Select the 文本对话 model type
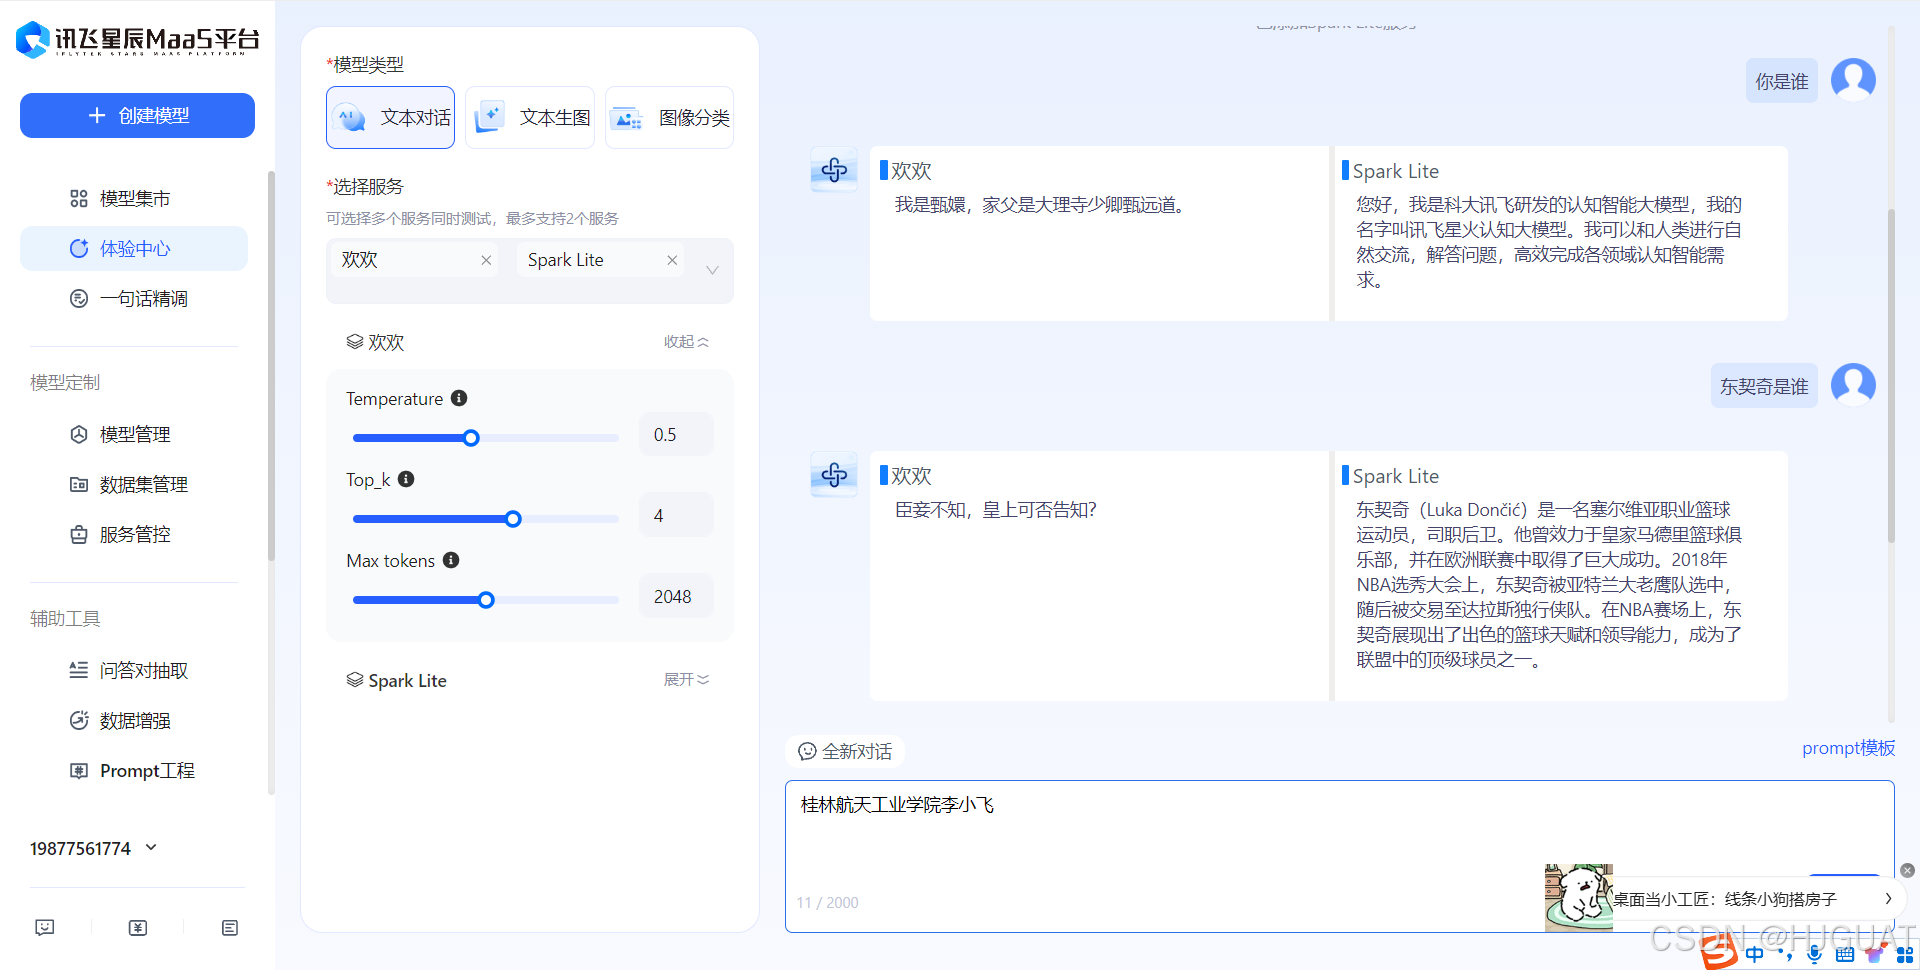 [390, 117]
